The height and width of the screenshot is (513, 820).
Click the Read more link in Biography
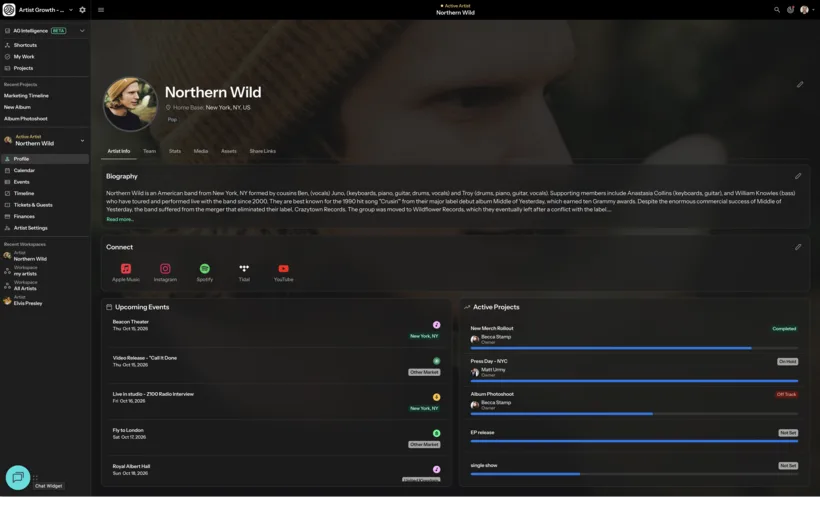click(120, 220)
